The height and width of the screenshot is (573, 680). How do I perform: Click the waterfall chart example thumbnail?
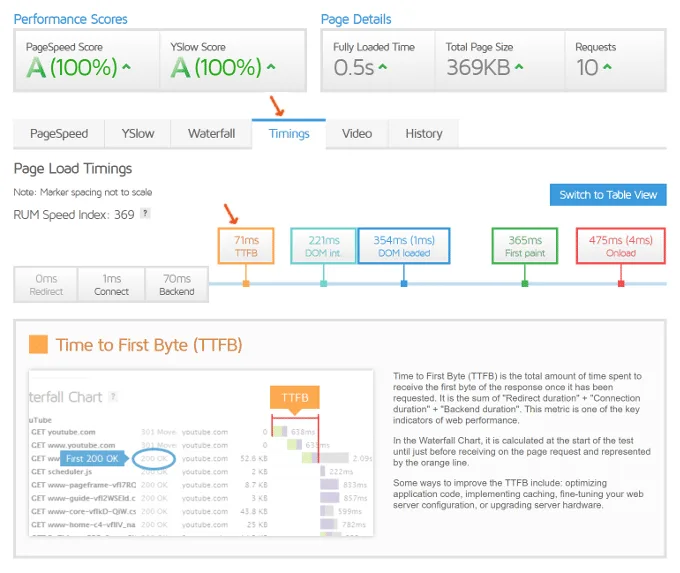point(201,453)
